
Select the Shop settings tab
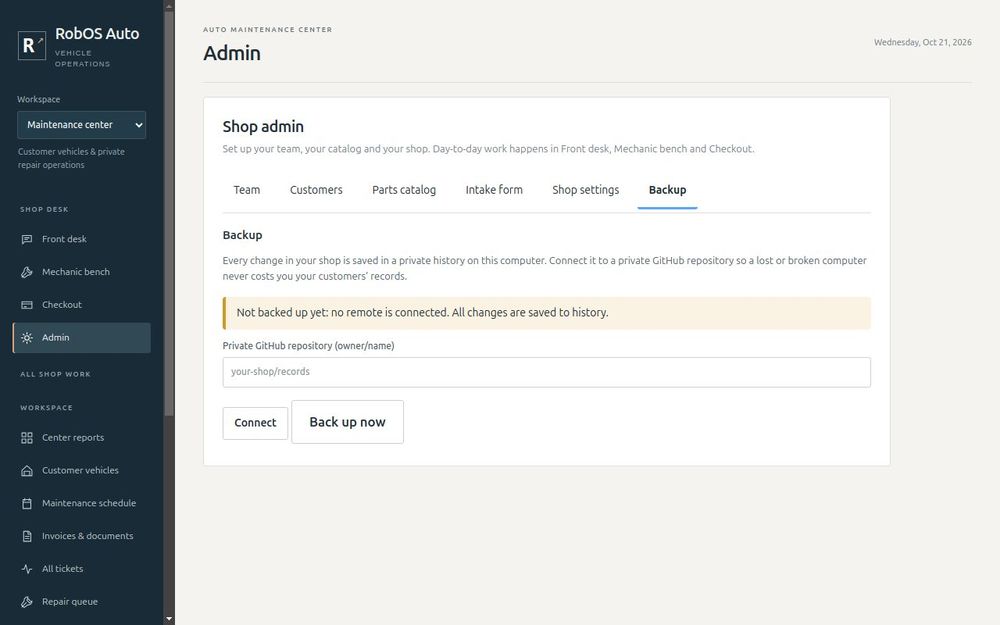(x=585, y=190)
